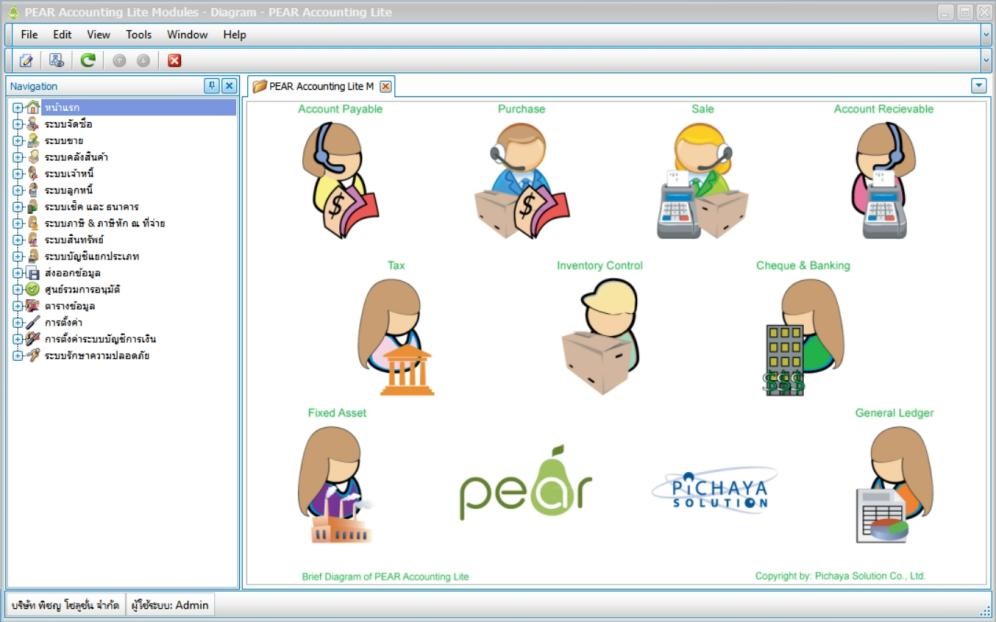The image size is (996, 622).
Task: Click the first greyed round toolbar button
Action: [x=119, y=60]
